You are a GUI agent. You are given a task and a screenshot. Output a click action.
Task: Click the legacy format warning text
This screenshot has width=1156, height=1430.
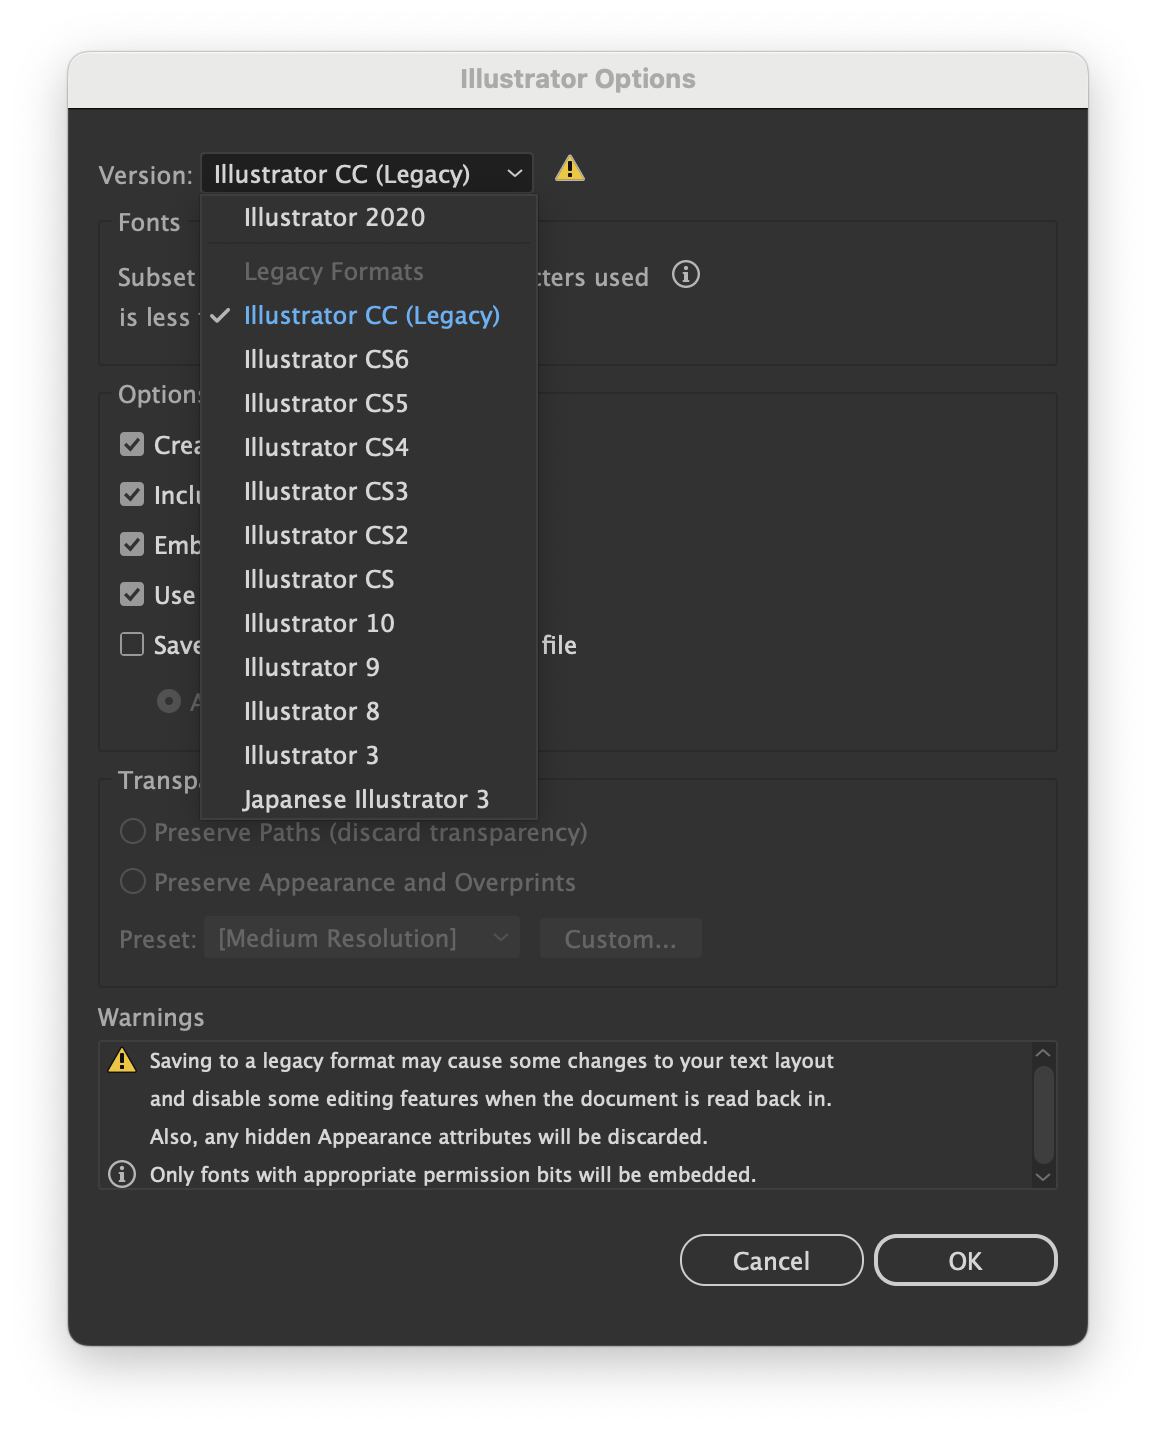tap(491, 1098)
